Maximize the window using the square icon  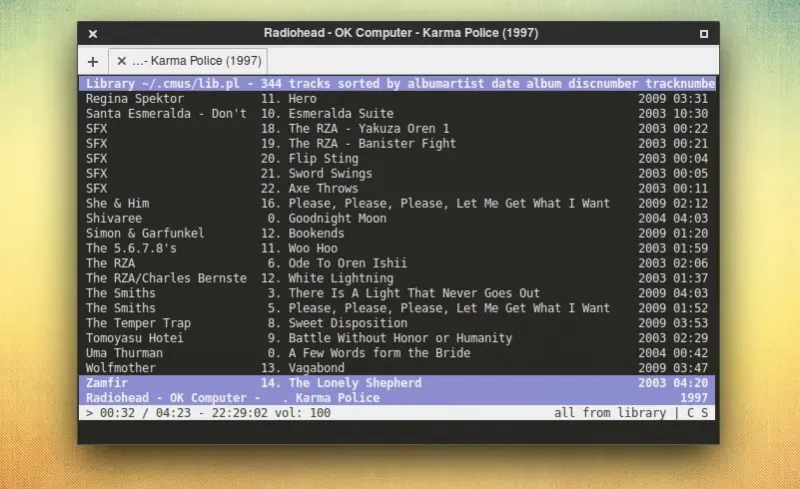(x=704, y=34)
